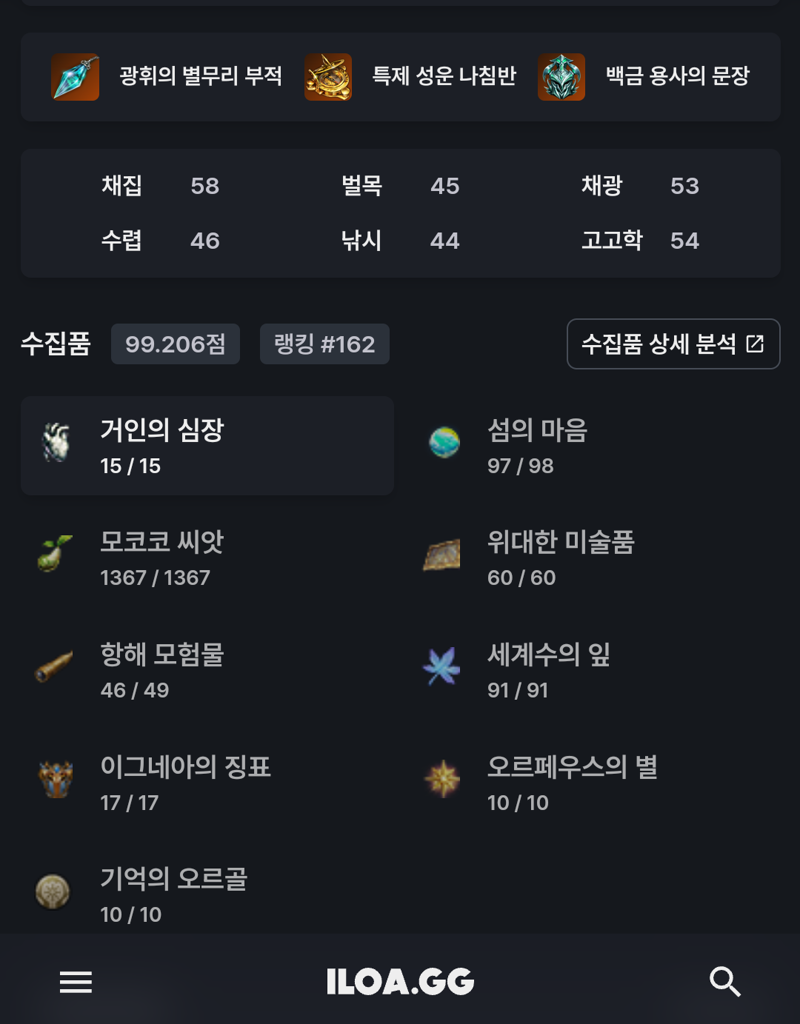Click the 광휘의 별무리 부적 crystal icon
The image size is (800, 1024).
[75, 77]
